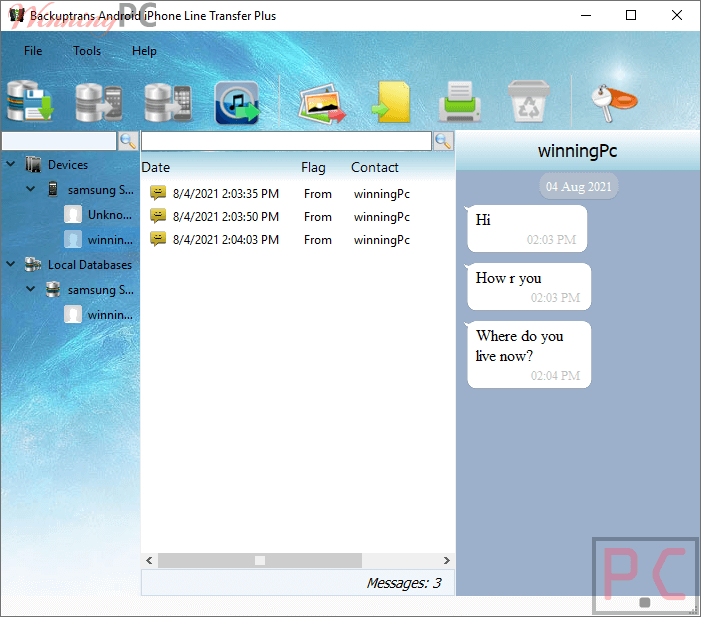Close the Backuptrans window

pyautogui.click(x=676, y=15)
